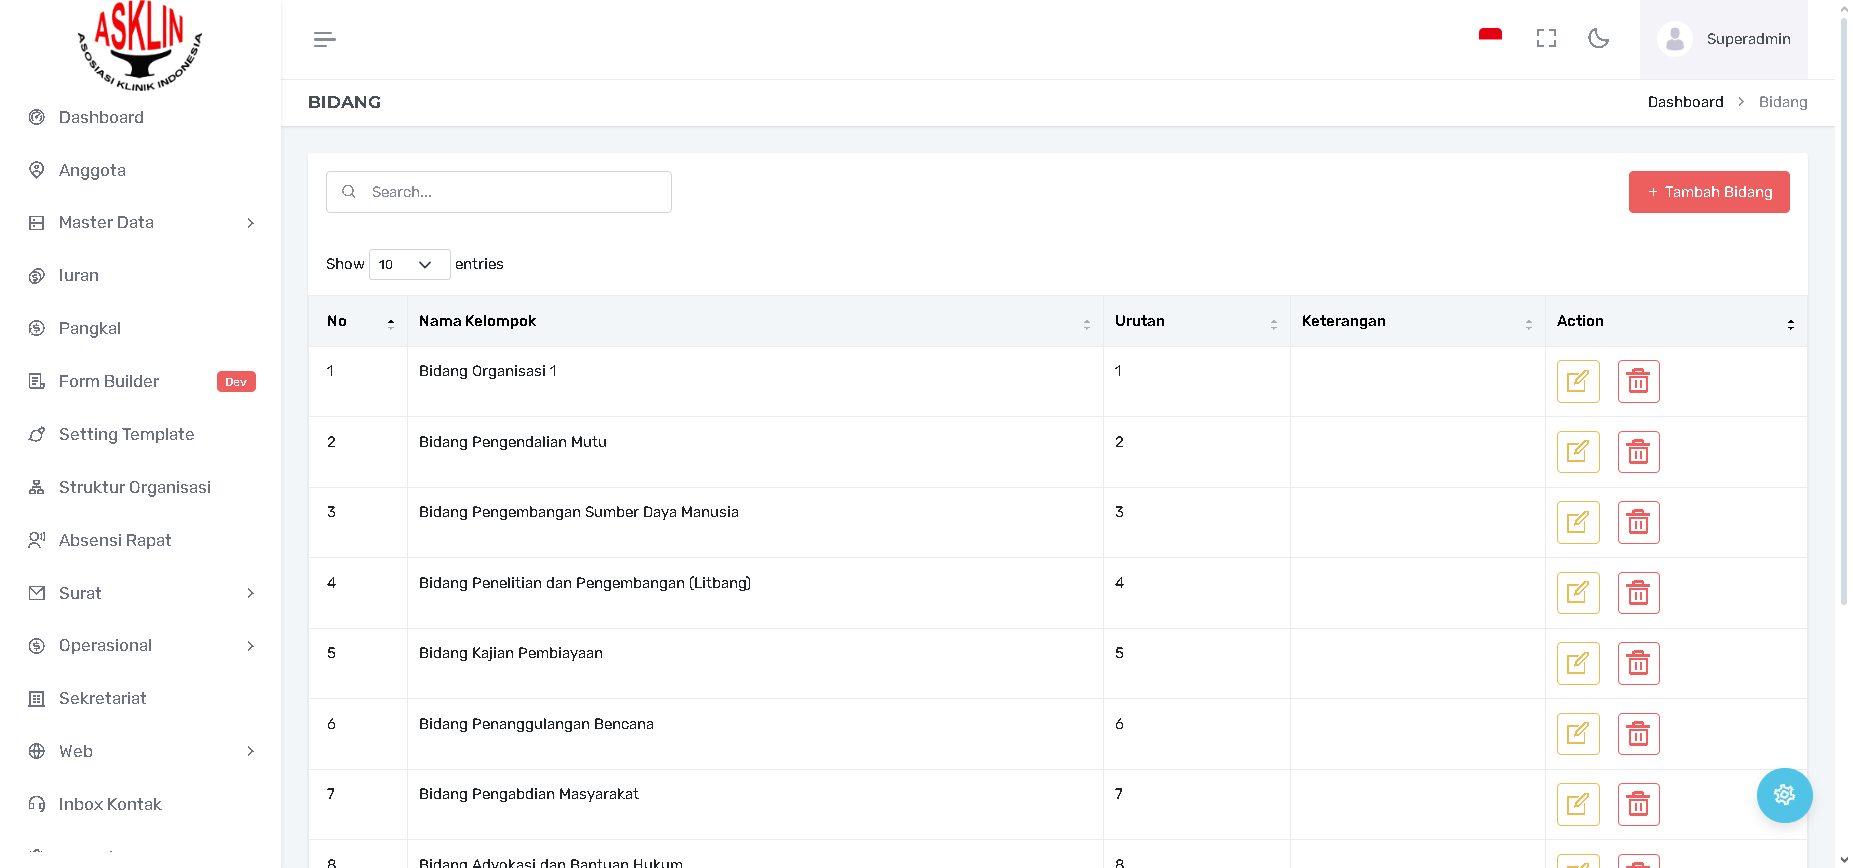Click in the Search input field
Screen dimensions: 1853x868
[510, 192]
